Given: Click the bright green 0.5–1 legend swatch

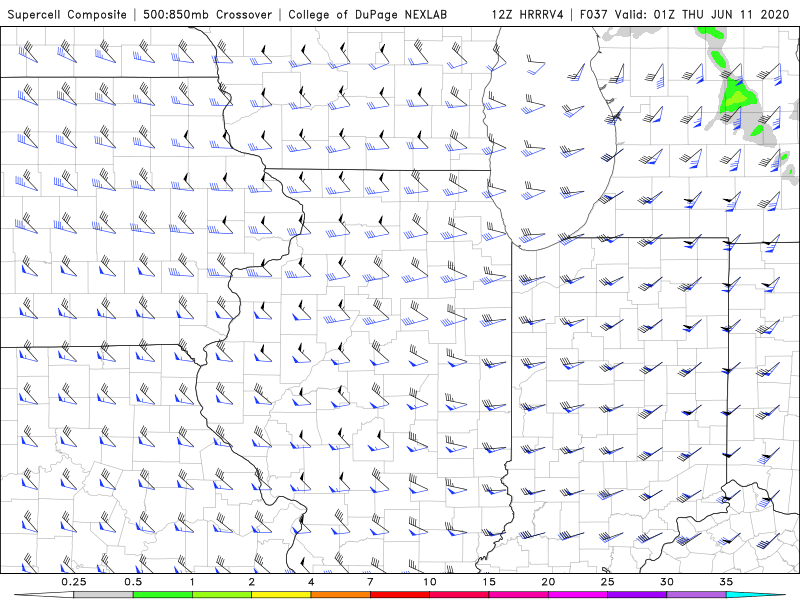Looking at the screenshot, I should pyautogui.click(x=163, y=595).
